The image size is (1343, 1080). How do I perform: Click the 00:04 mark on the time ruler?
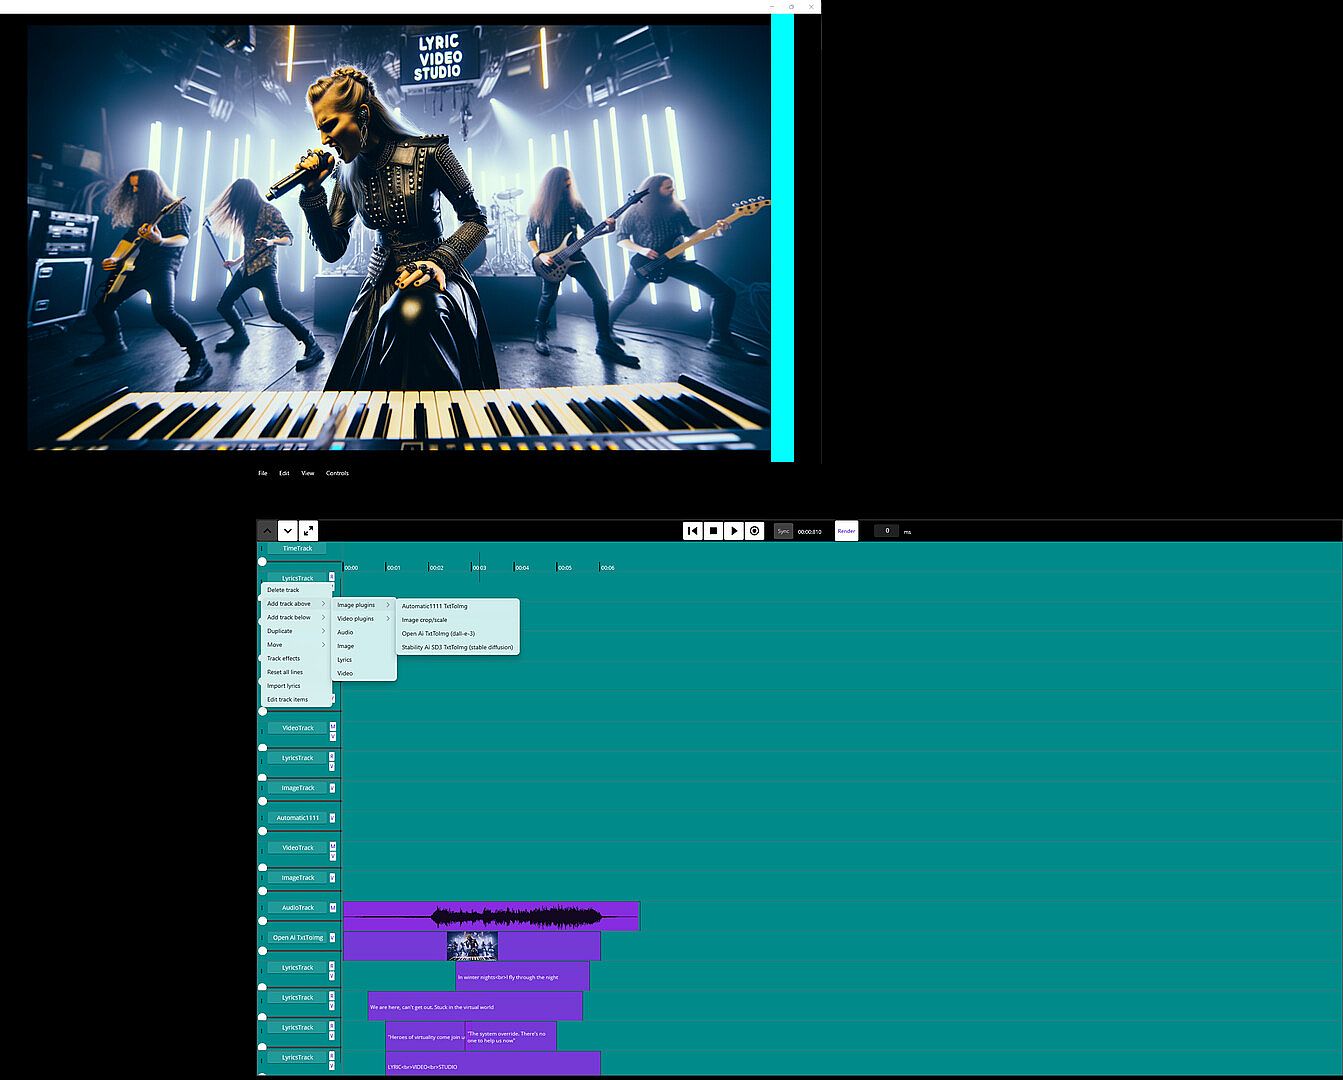pos(522,568)
